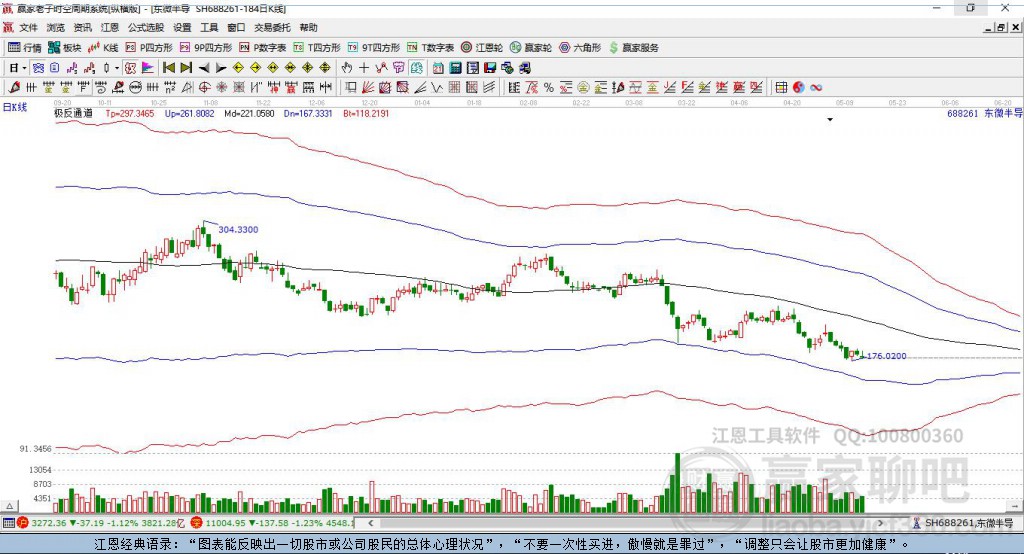The width and height of the screenshot is (1024, 554).
Task: Click the up triangle at volume panel corner
Action: [9, 506]
